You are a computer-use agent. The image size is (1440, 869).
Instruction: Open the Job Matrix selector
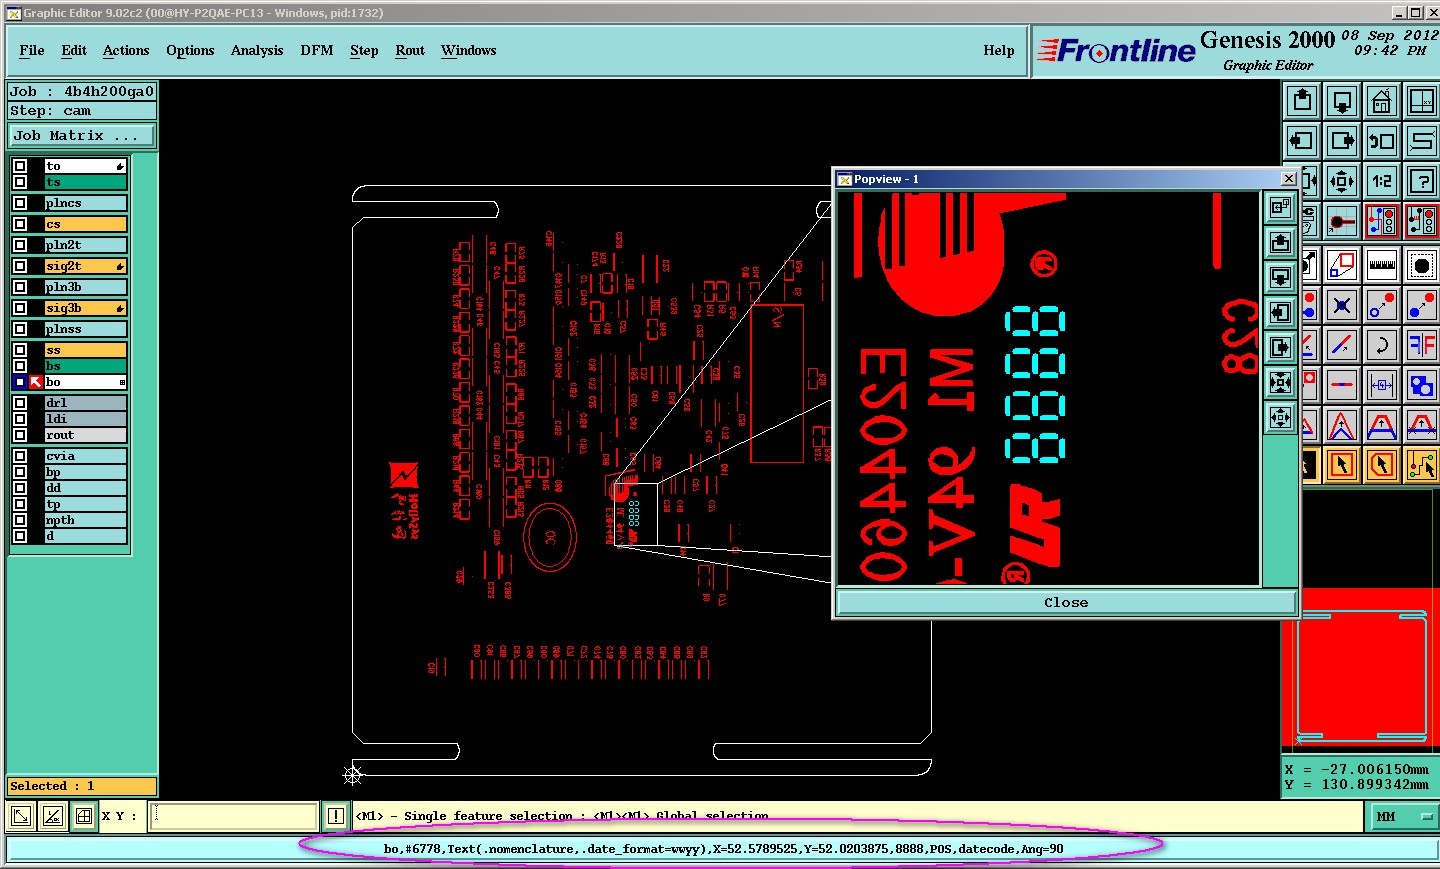82,135
